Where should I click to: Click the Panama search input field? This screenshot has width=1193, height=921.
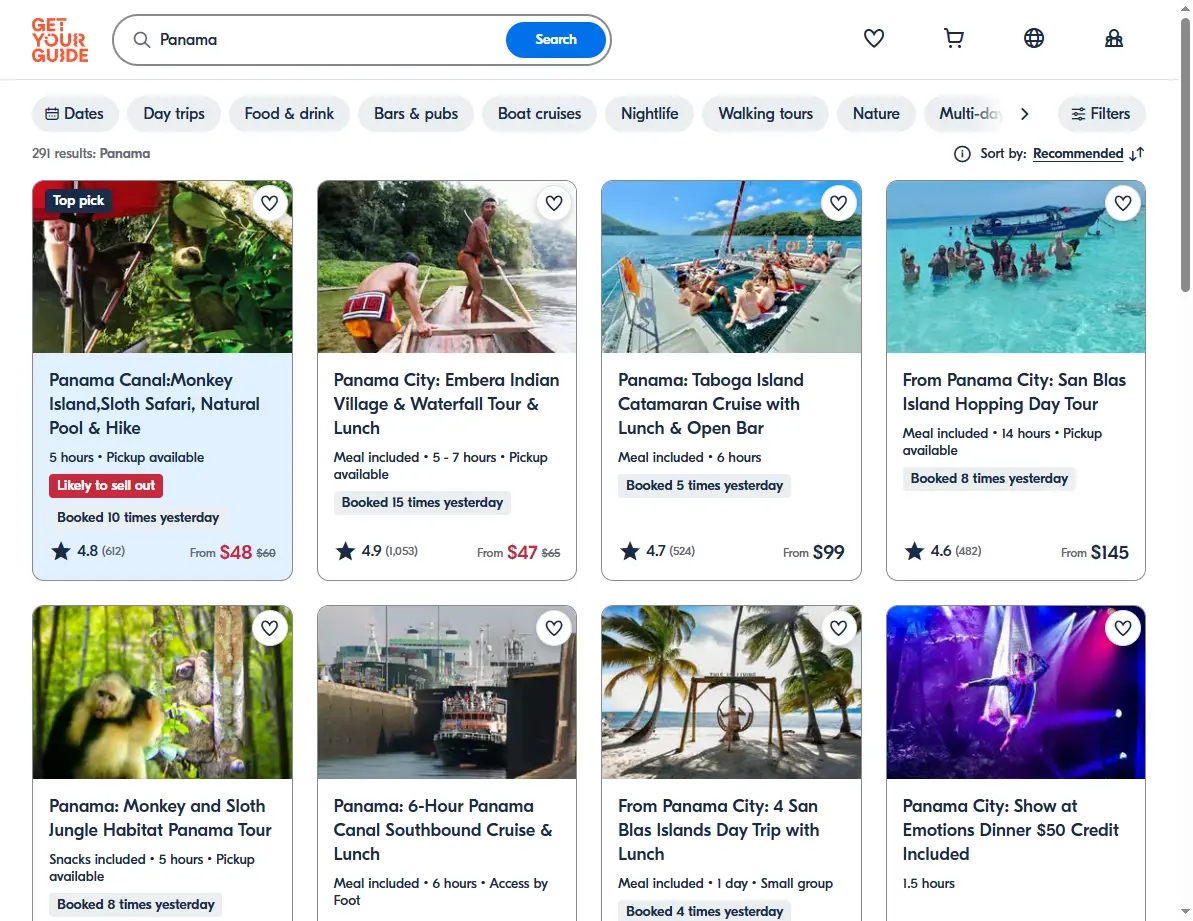pos(327,40)
